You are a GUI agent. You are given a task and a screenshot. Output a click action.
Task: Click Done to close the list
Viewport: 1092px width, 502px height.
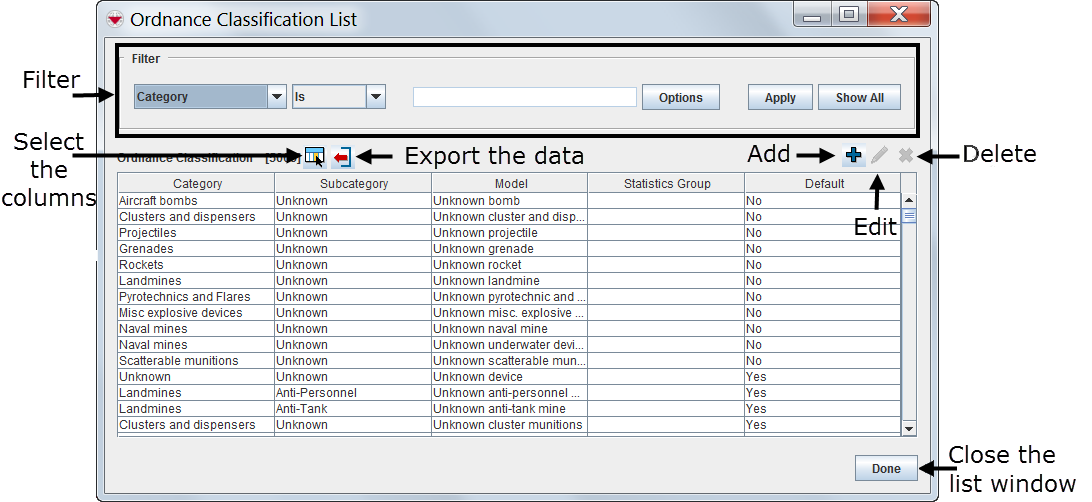(x=885, y=468)
